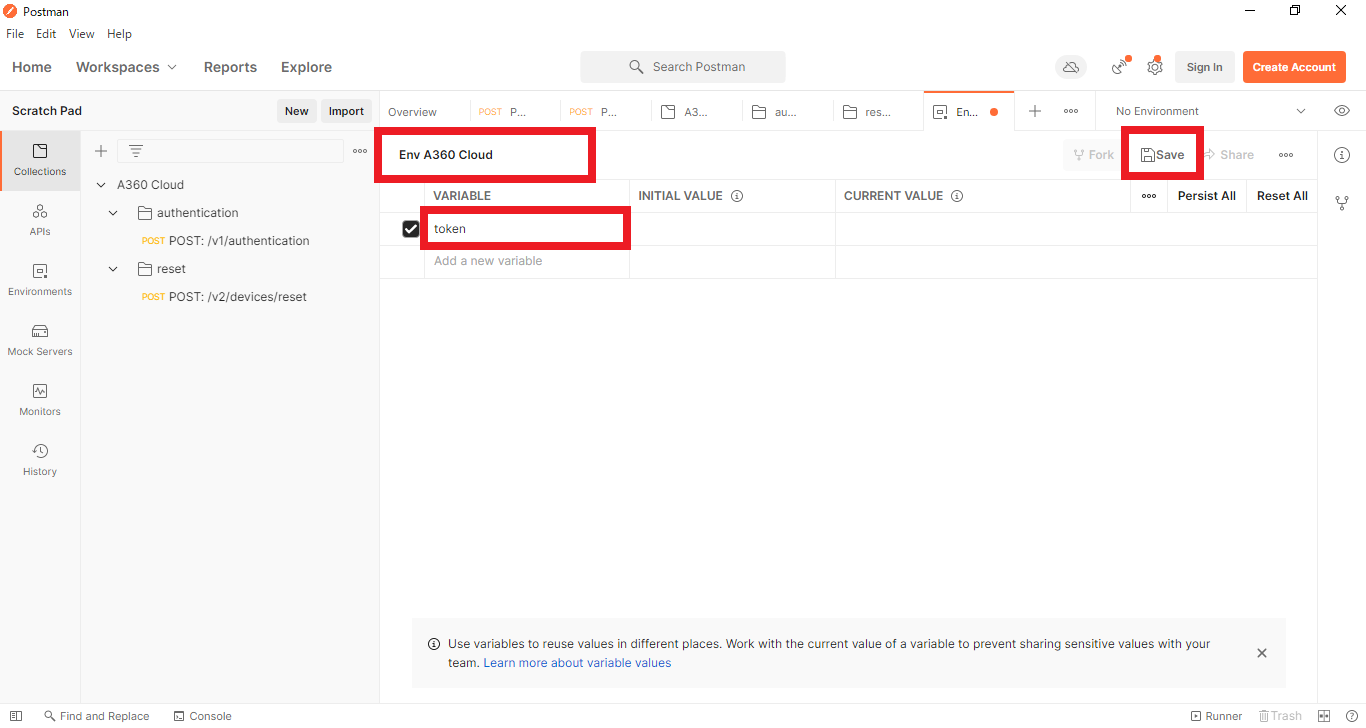Open the Mock Servers sidebar panel
Screen dimensions: 1366x728
coord(40,340)
